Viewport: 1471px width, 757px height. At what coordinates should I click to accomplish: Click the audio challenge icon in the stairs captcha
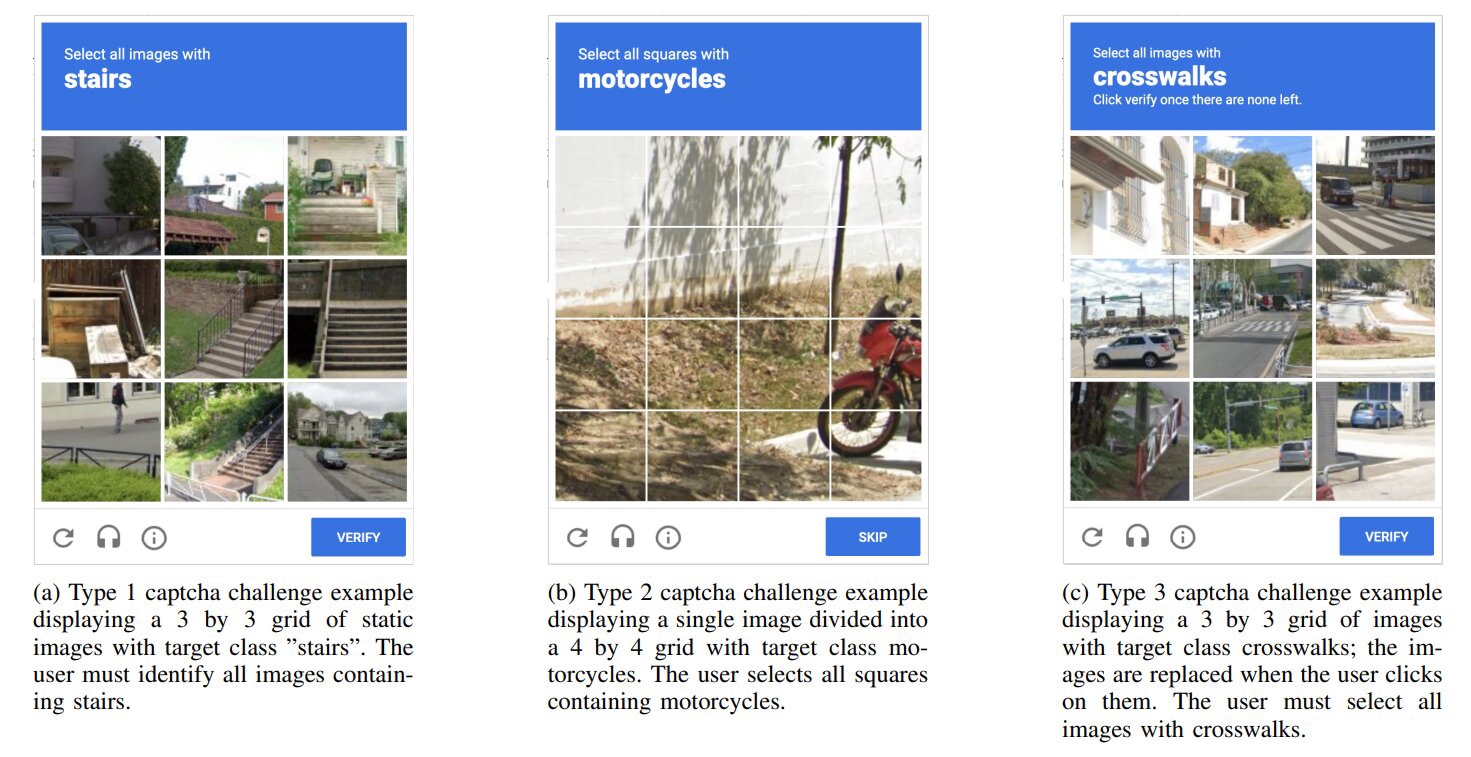(109, 537)
